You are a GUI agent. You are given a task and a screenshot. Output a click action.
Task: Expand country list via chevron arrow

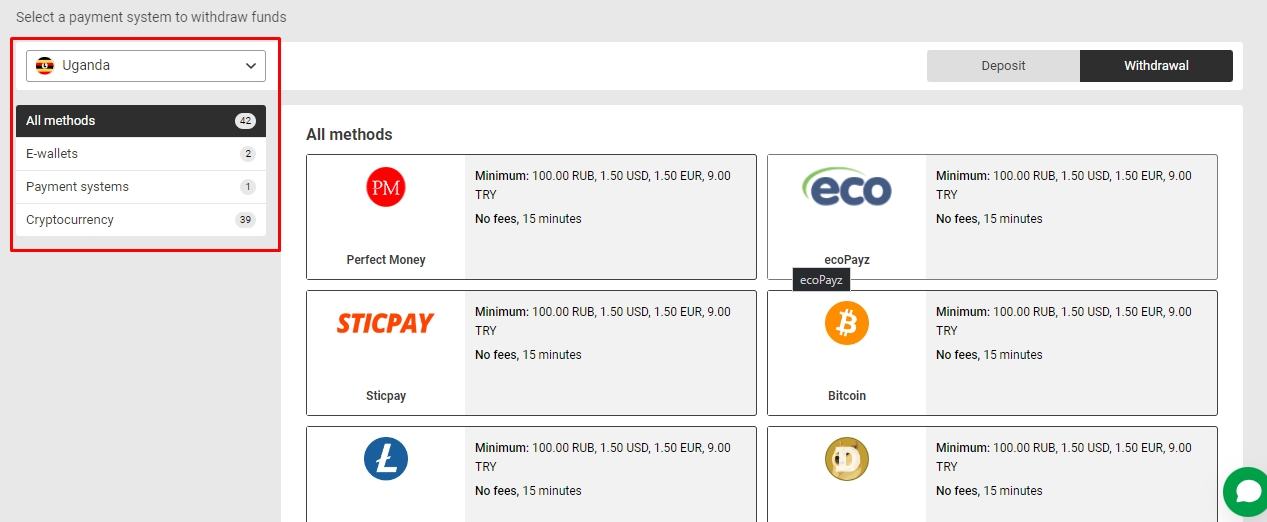(x=251, y=66)
